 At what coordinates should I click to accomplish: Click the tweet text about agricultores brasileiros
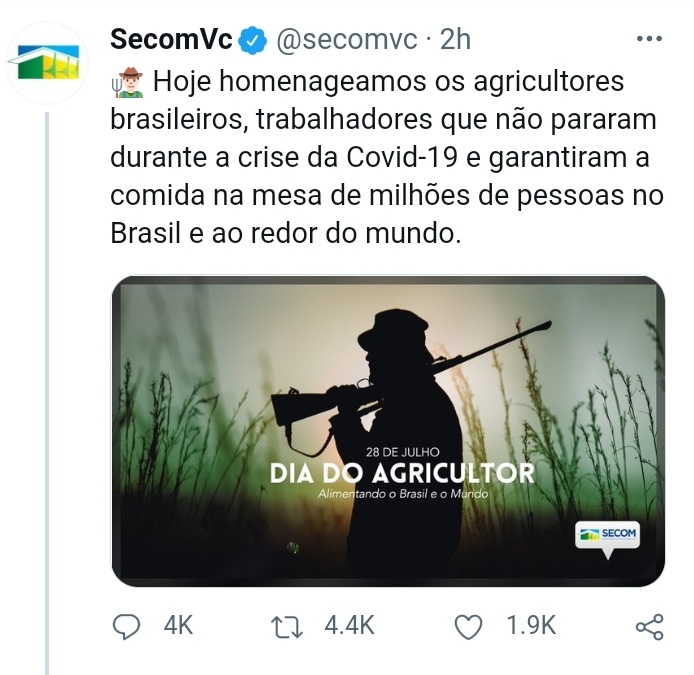pyautogui.click(x=387, y=157)
